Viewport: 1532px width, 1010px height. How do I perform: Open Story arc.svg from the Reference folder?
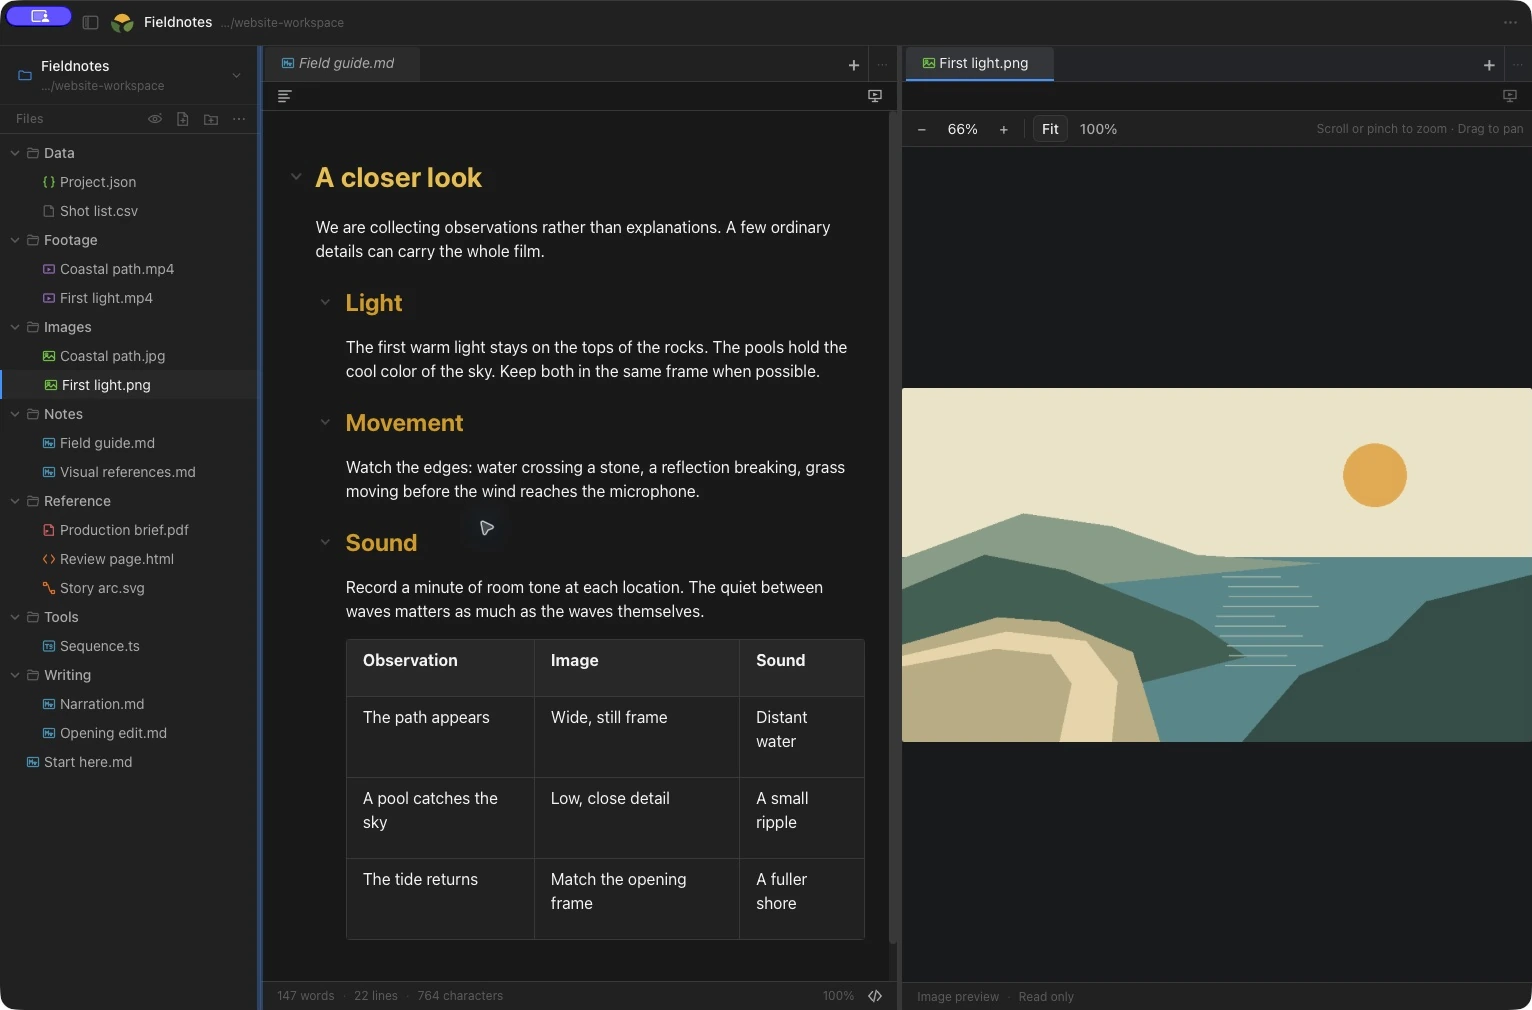102,588
